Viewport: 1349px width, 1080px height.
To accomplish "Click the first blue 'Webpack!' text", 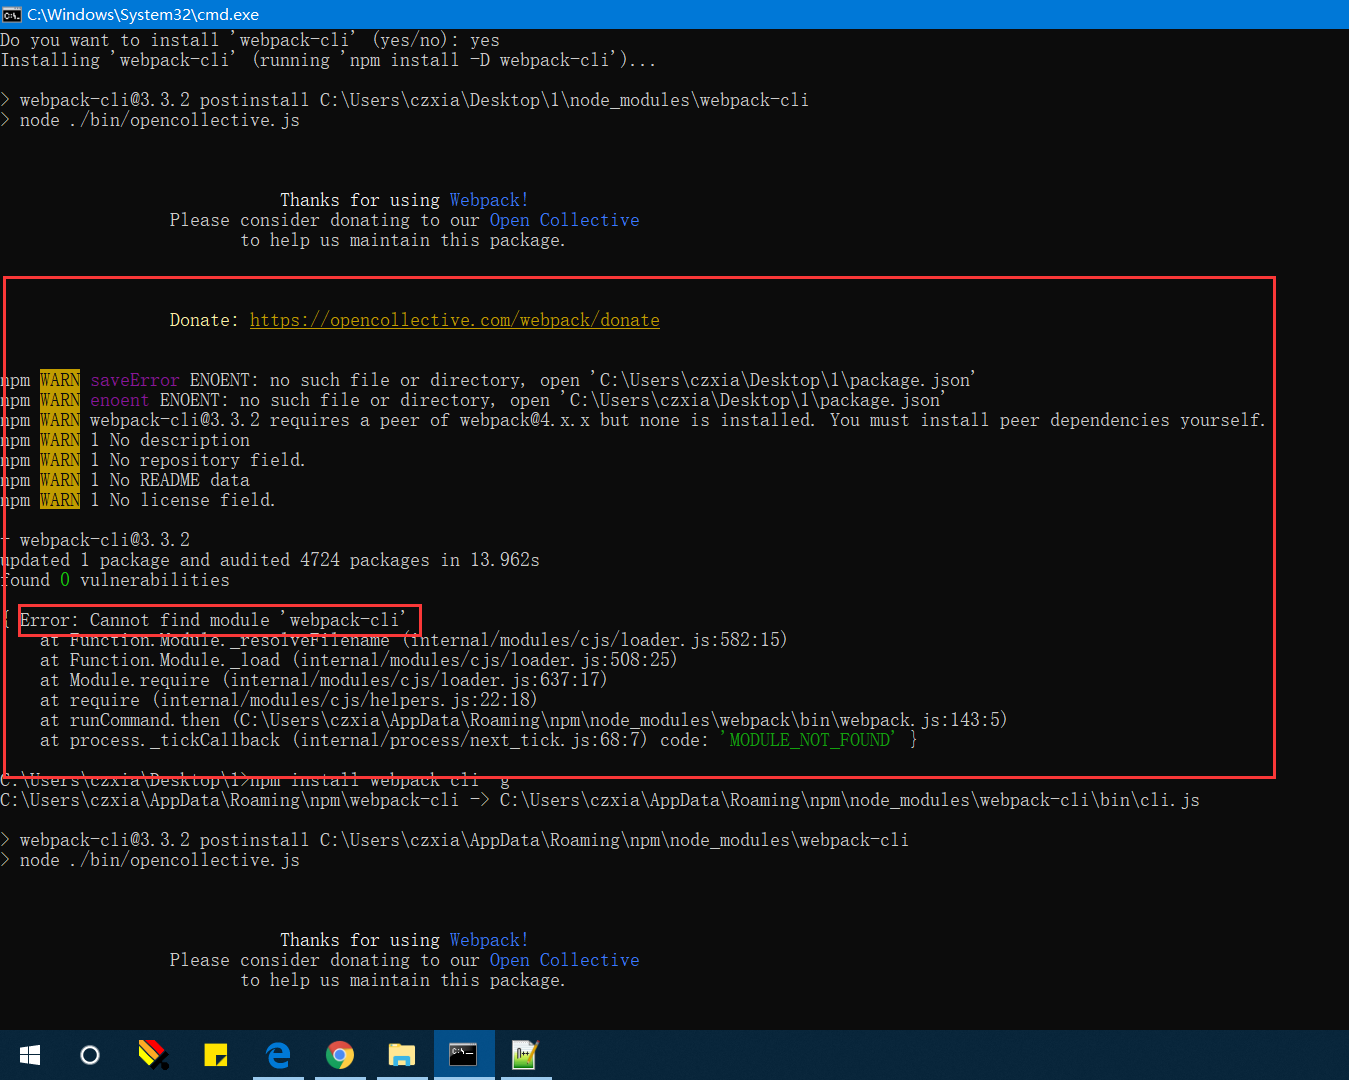I will (489, 200).
